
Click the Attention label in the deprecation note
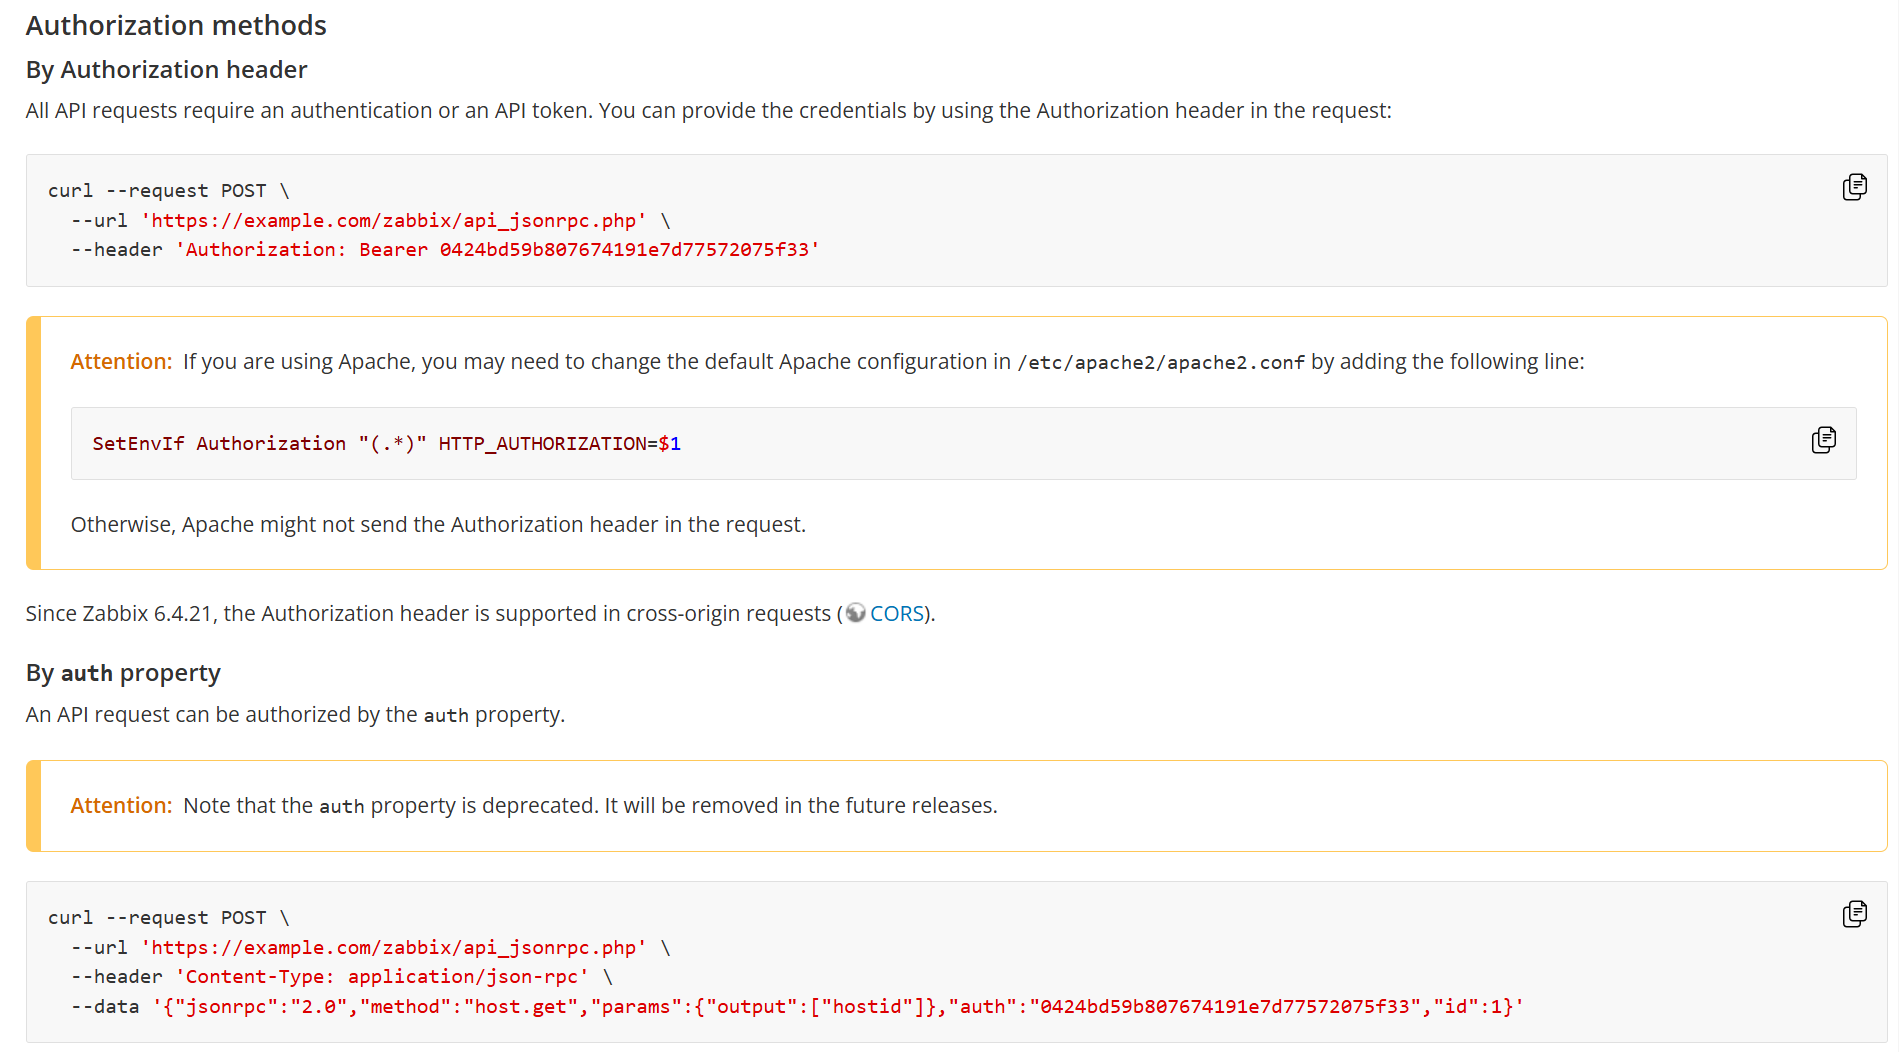(x=121, y=806)
